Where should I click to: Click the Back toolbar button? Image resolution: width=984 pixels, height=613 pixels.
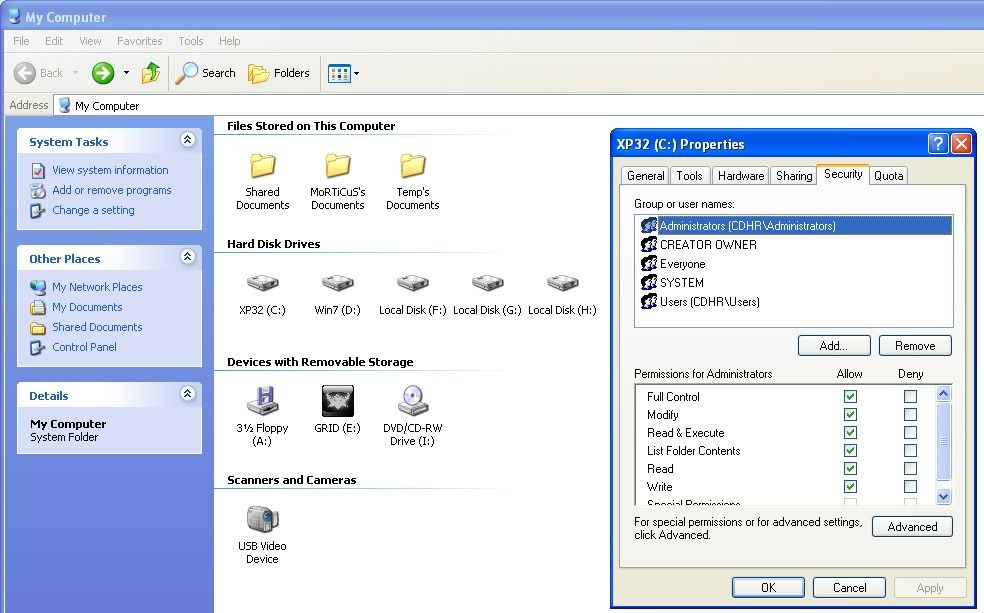point(39,73)
